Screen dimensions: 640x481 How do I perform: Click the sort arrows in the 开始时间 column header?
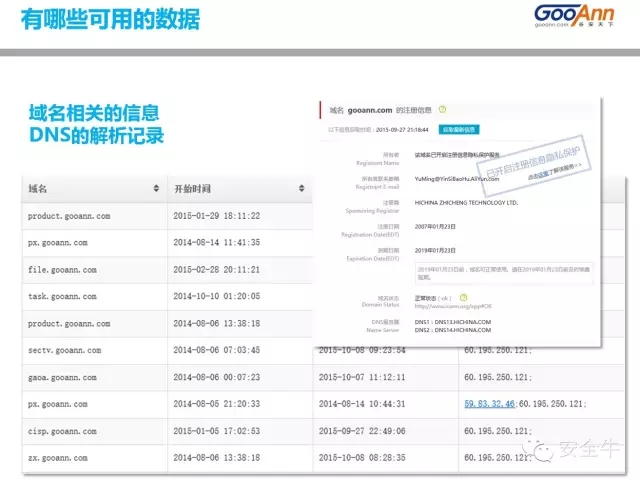click(301, 188)
